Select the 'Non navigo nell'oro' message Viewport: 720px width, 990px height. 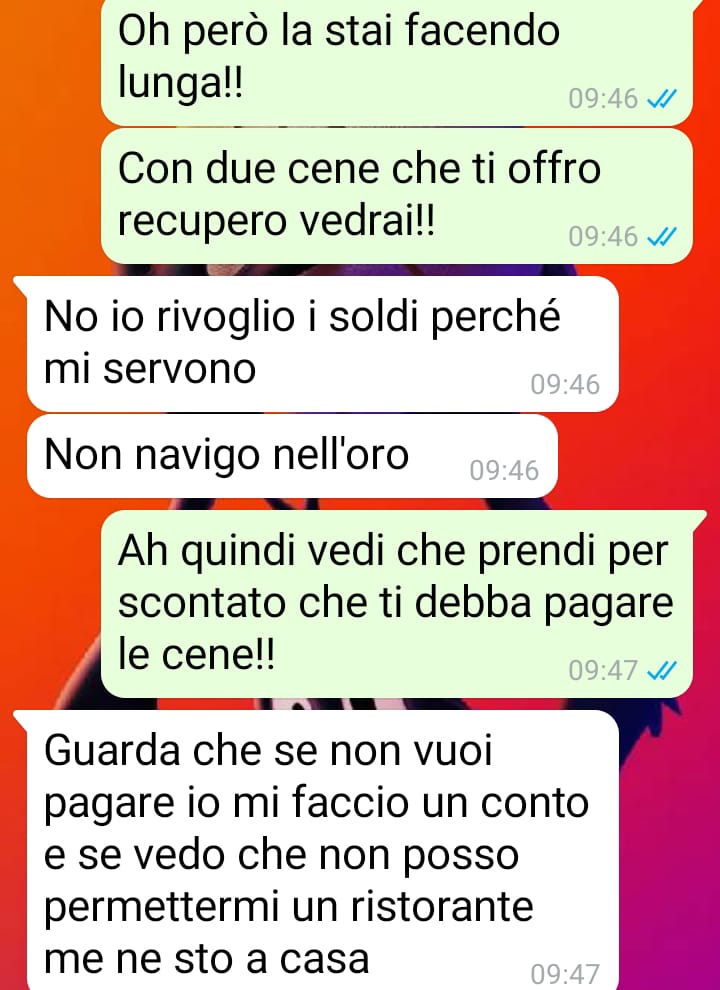pos(292,456)
